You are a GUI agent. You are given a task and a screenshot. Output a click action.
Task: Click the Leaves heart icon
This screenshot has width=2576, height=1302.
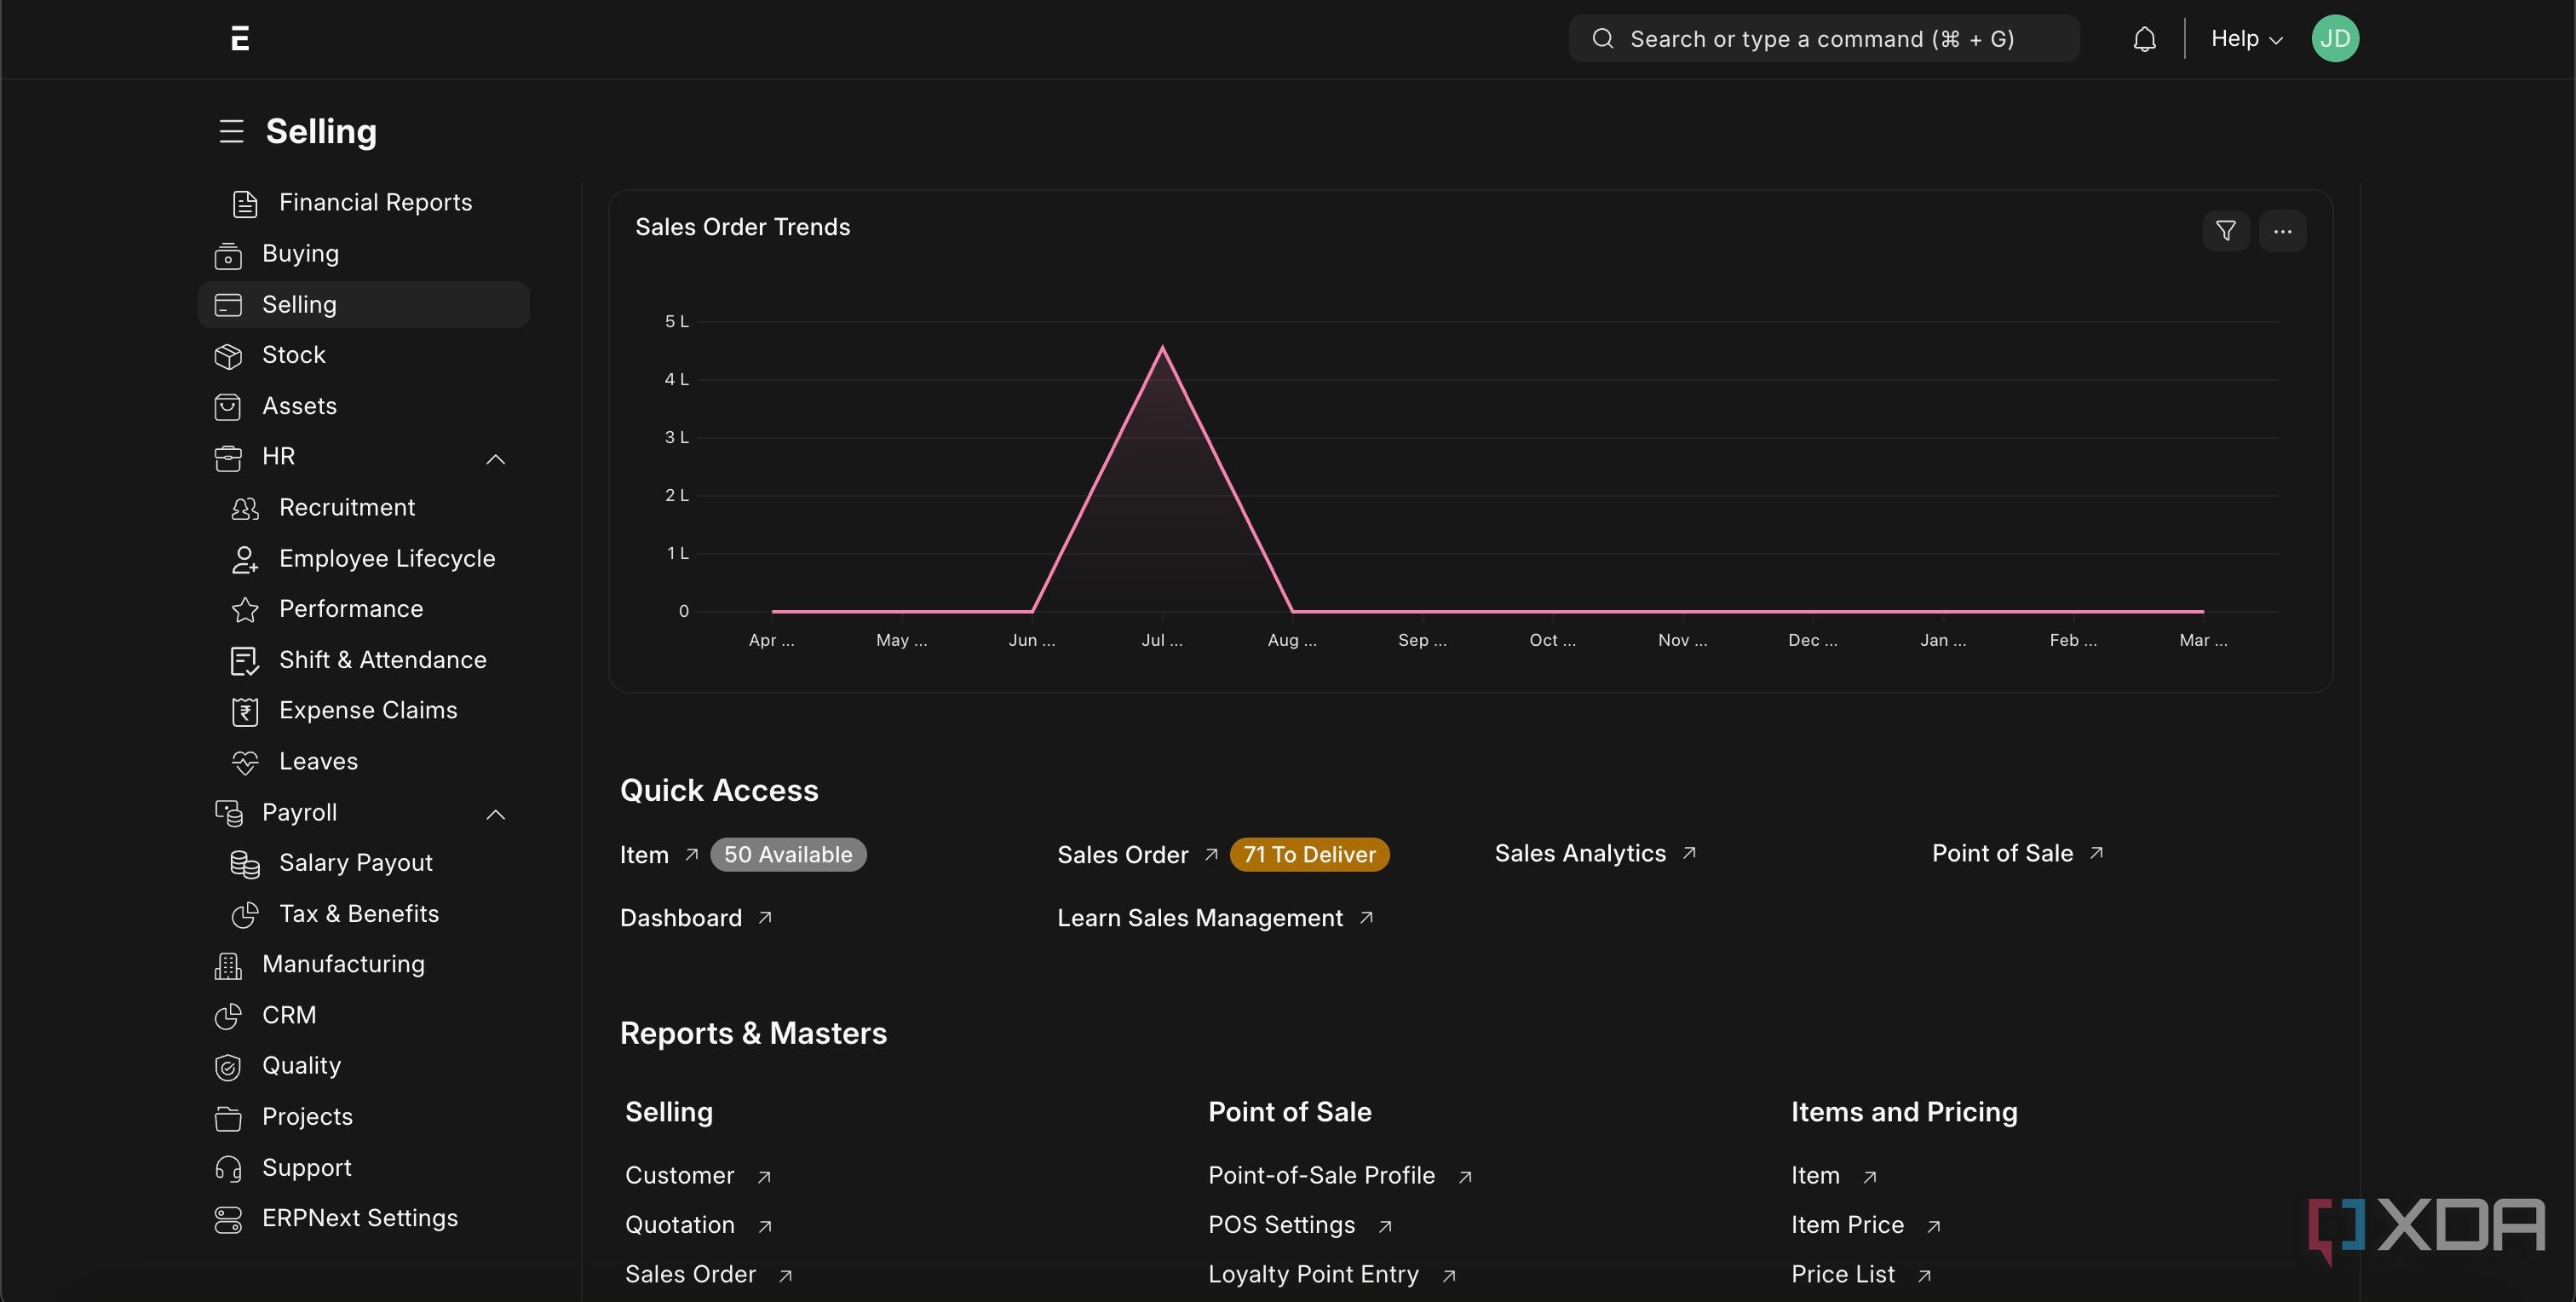point(245,763)
